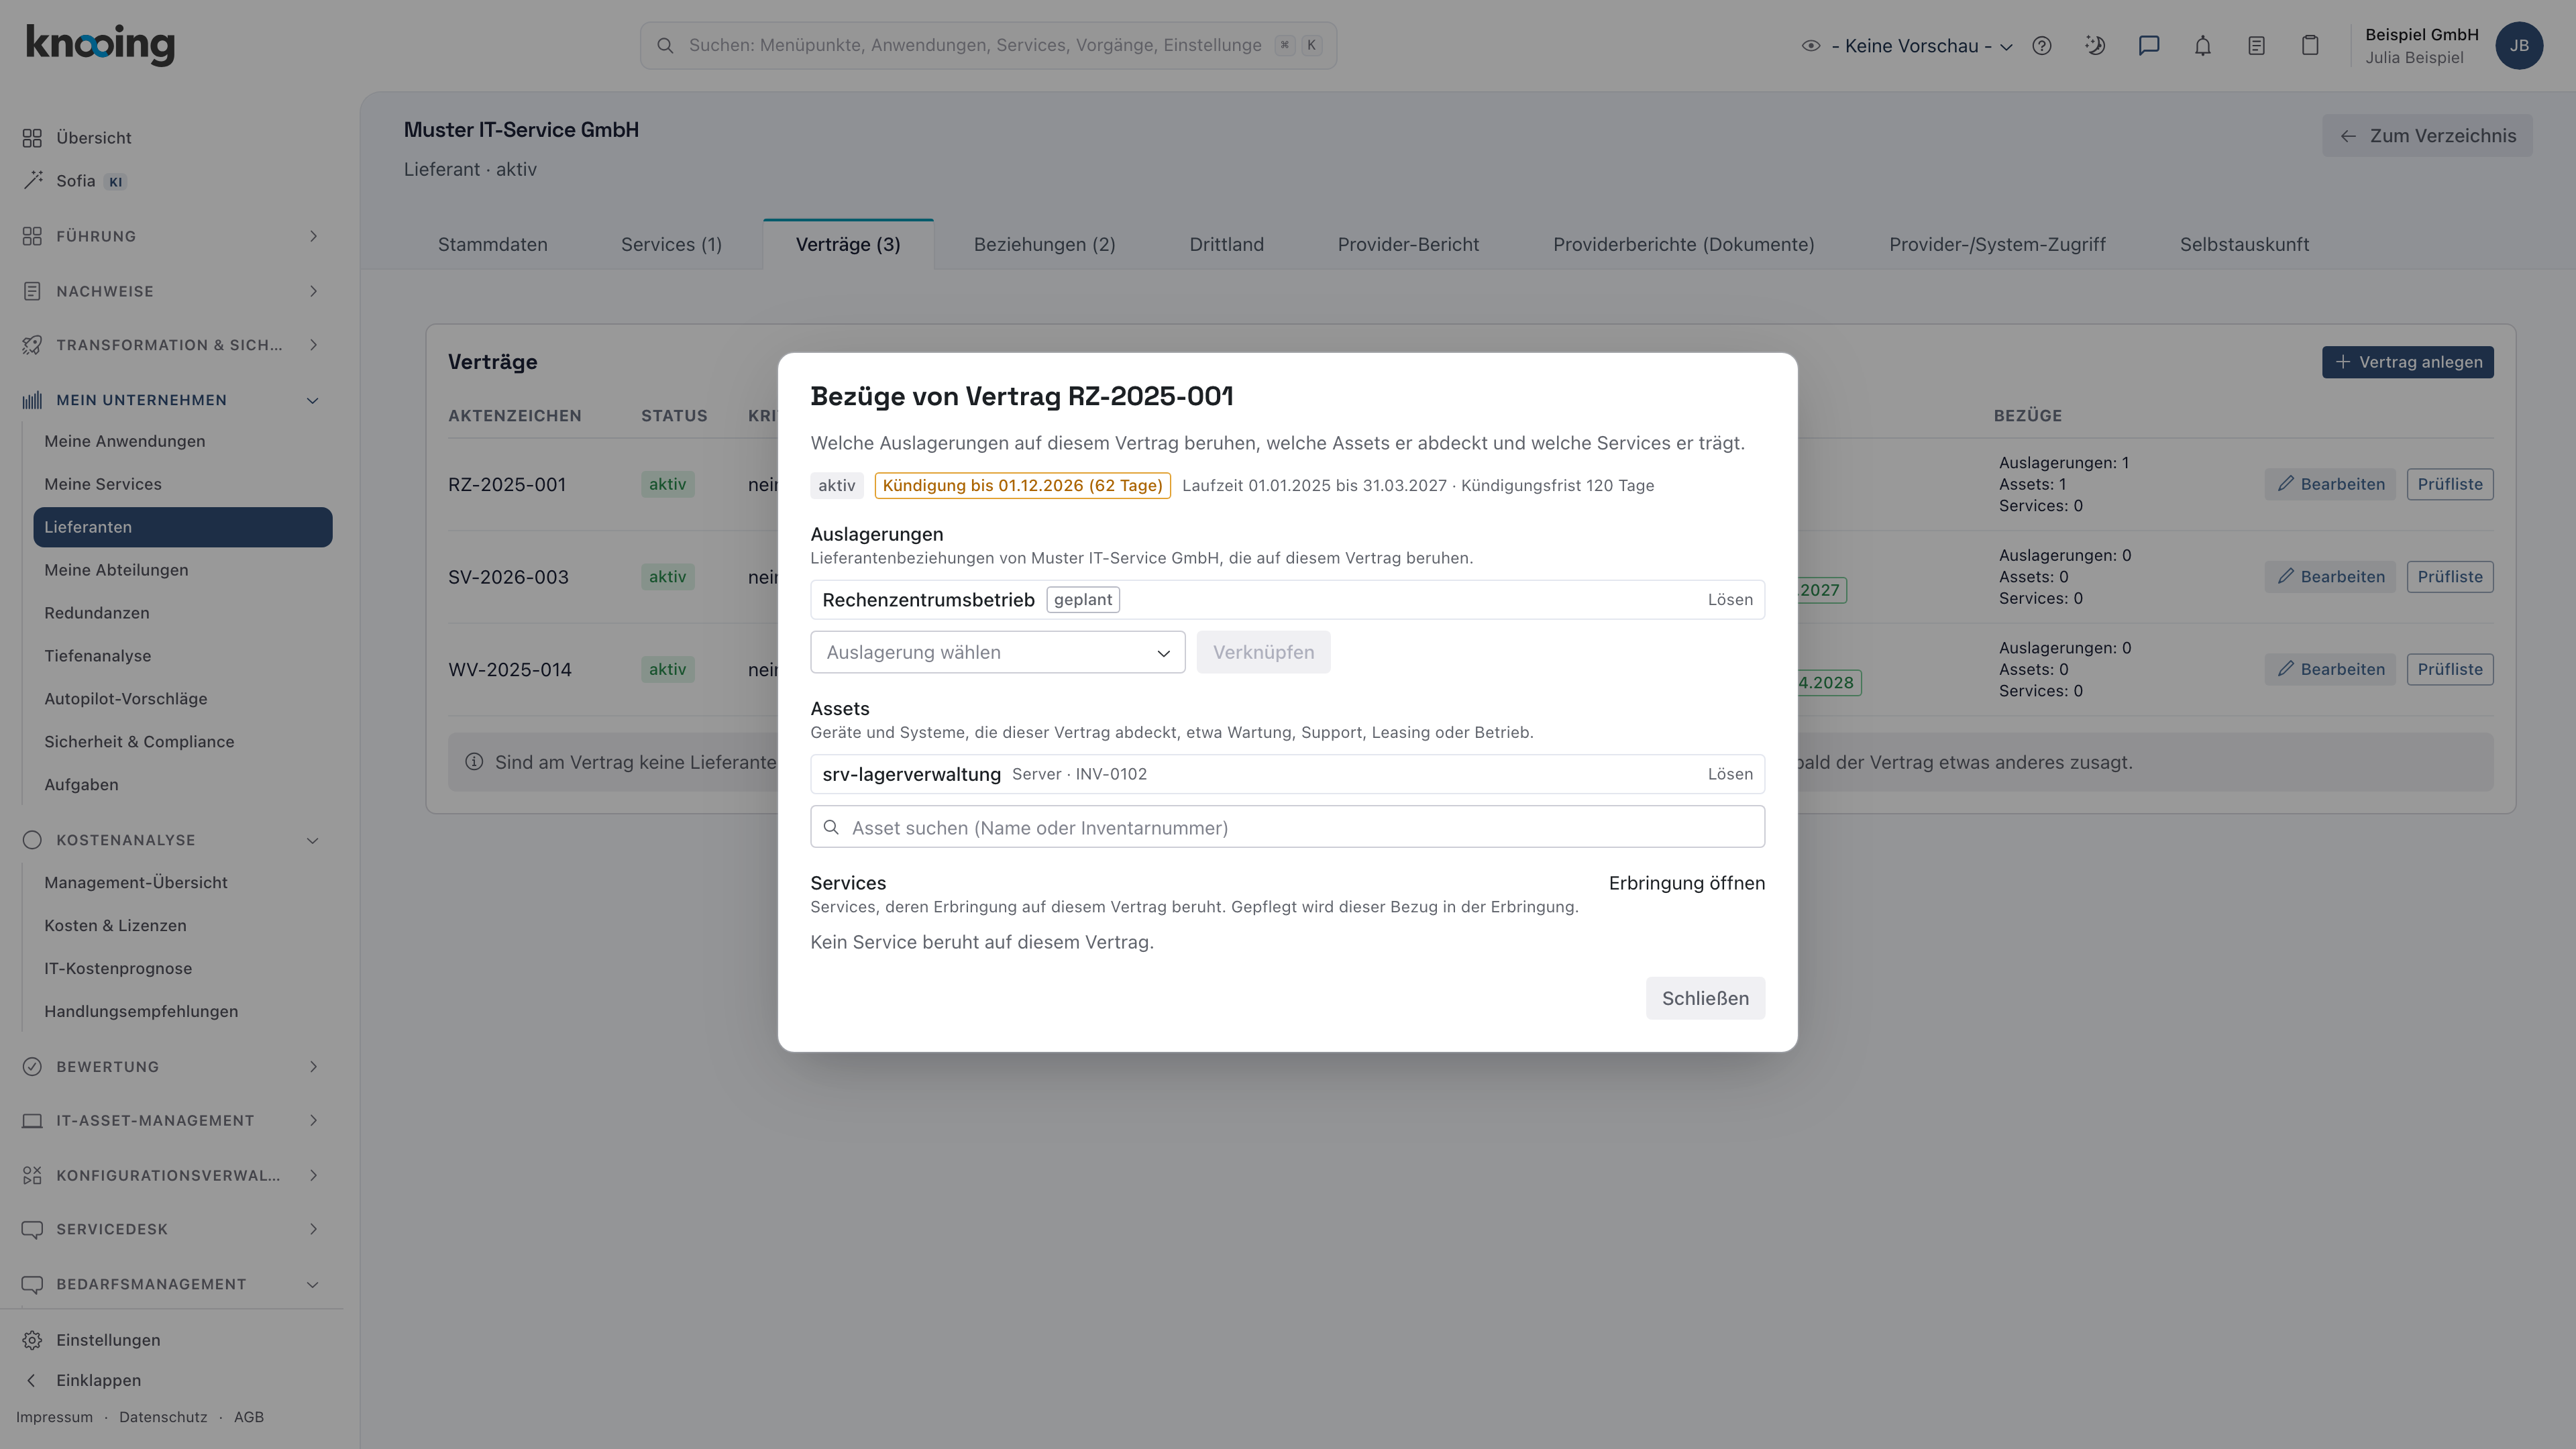The width and height of the screenshot is (2576, 1449).
Task: Open the notifications bell
Action: tap(2203, 46)
